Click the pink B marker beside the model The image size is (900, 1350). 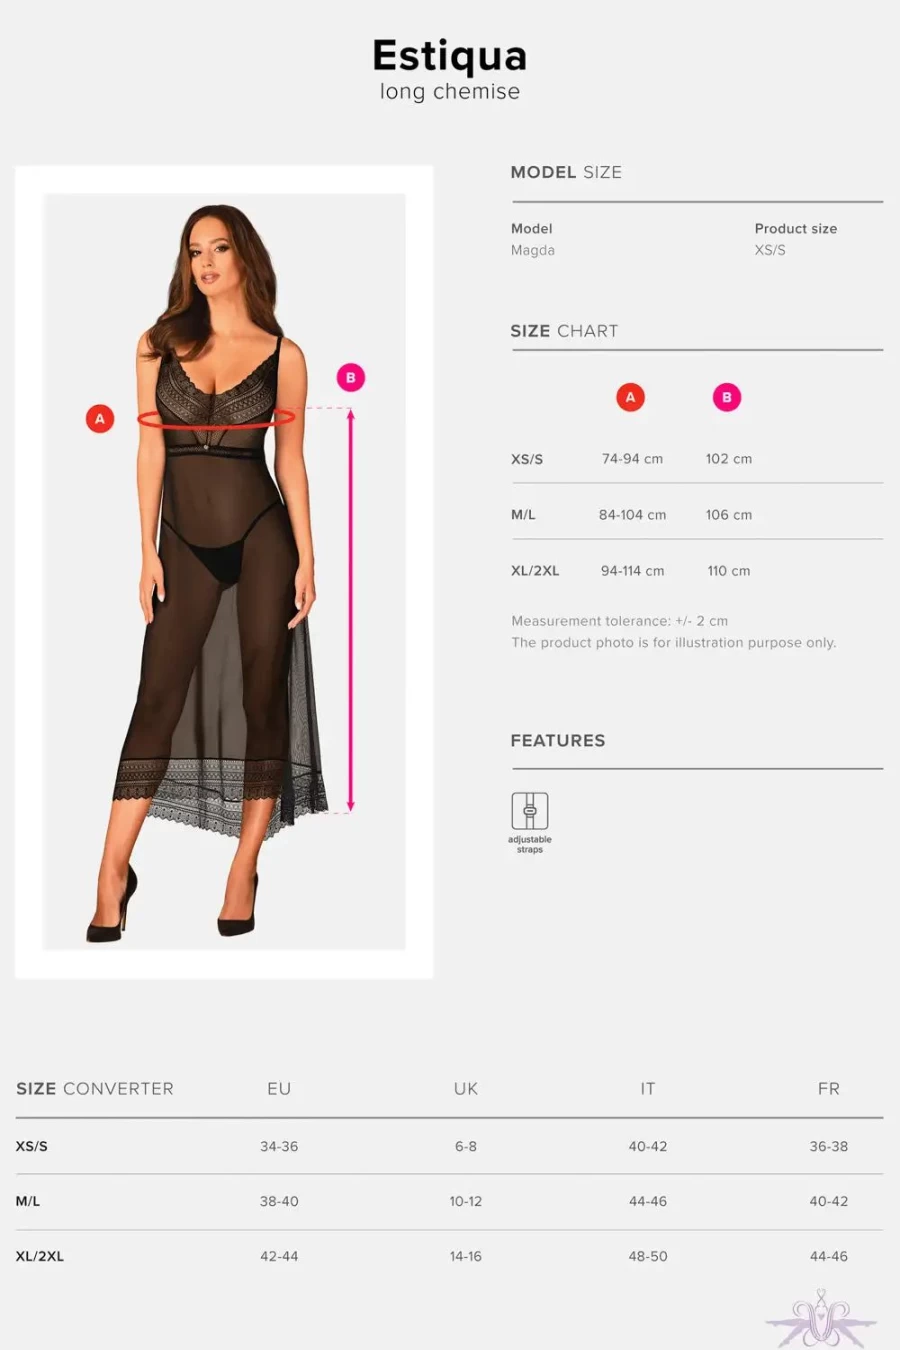click(x=351, y=378)
